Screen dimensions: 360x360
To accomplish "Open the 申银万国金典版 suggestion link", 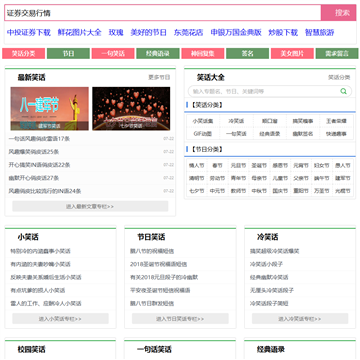I will click(236, 32).
